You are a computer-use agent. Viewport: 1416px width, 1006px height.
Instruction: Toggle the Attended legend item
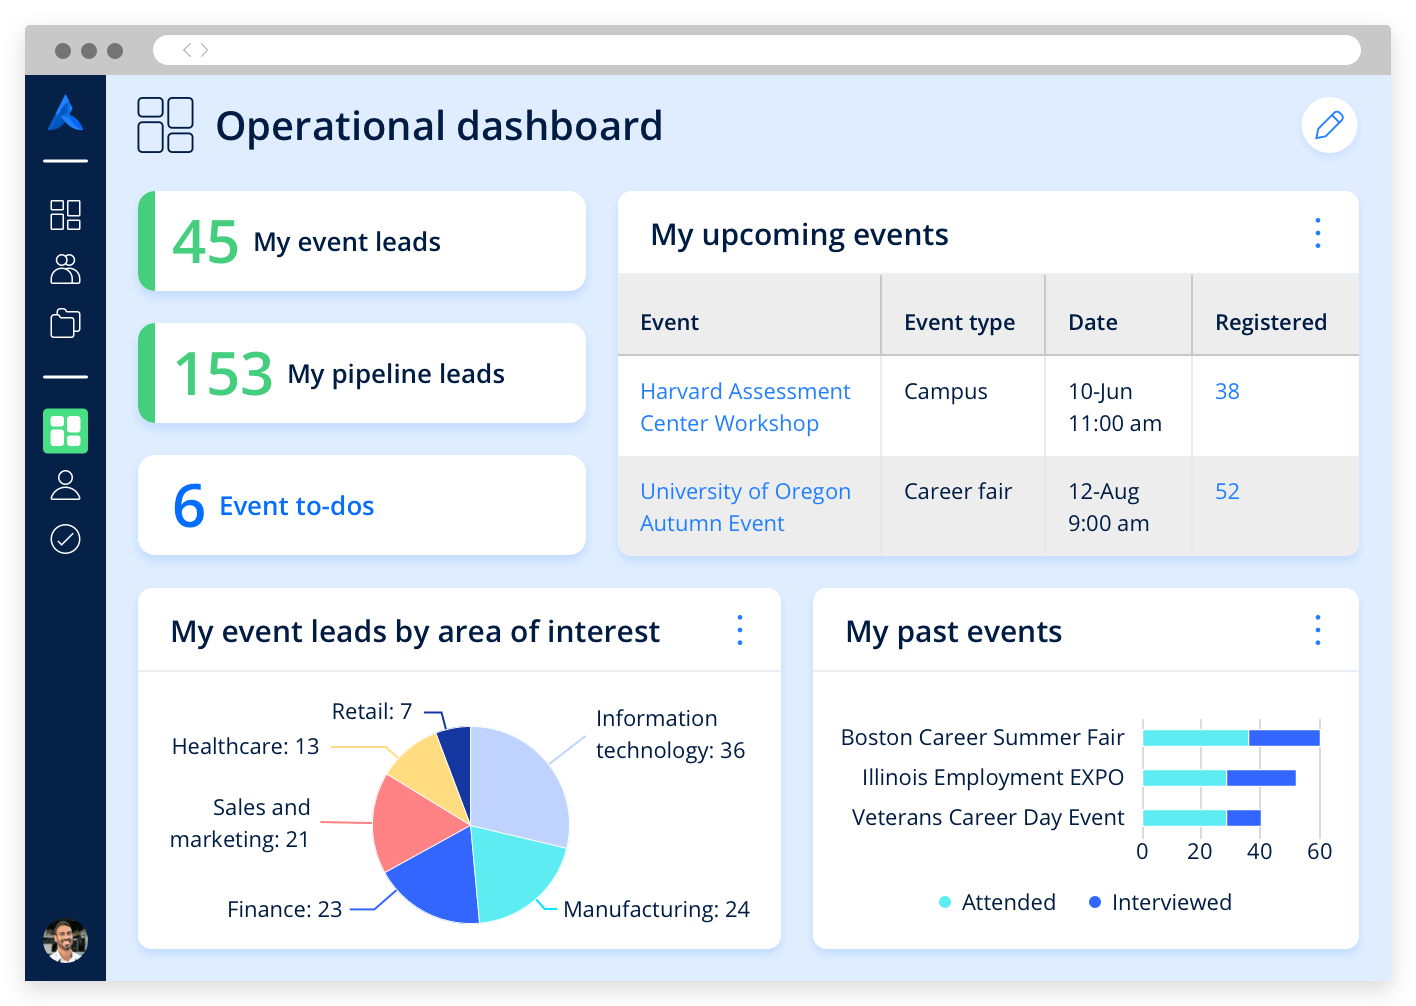997,902
